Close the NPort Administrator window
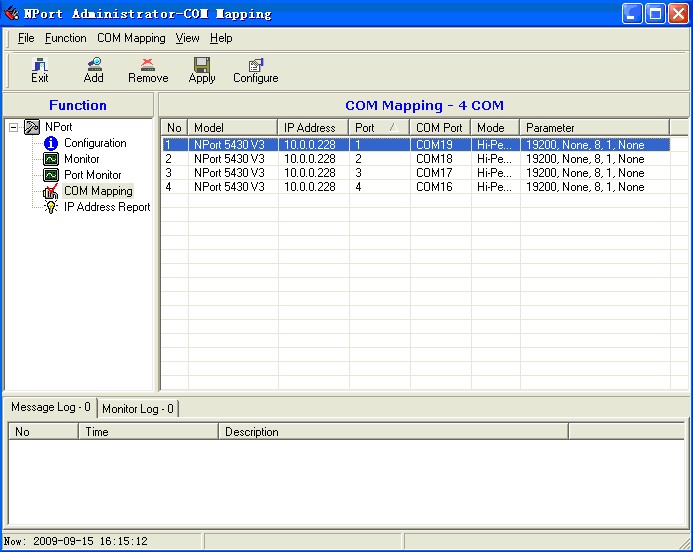693x552 pixels. 678,13
